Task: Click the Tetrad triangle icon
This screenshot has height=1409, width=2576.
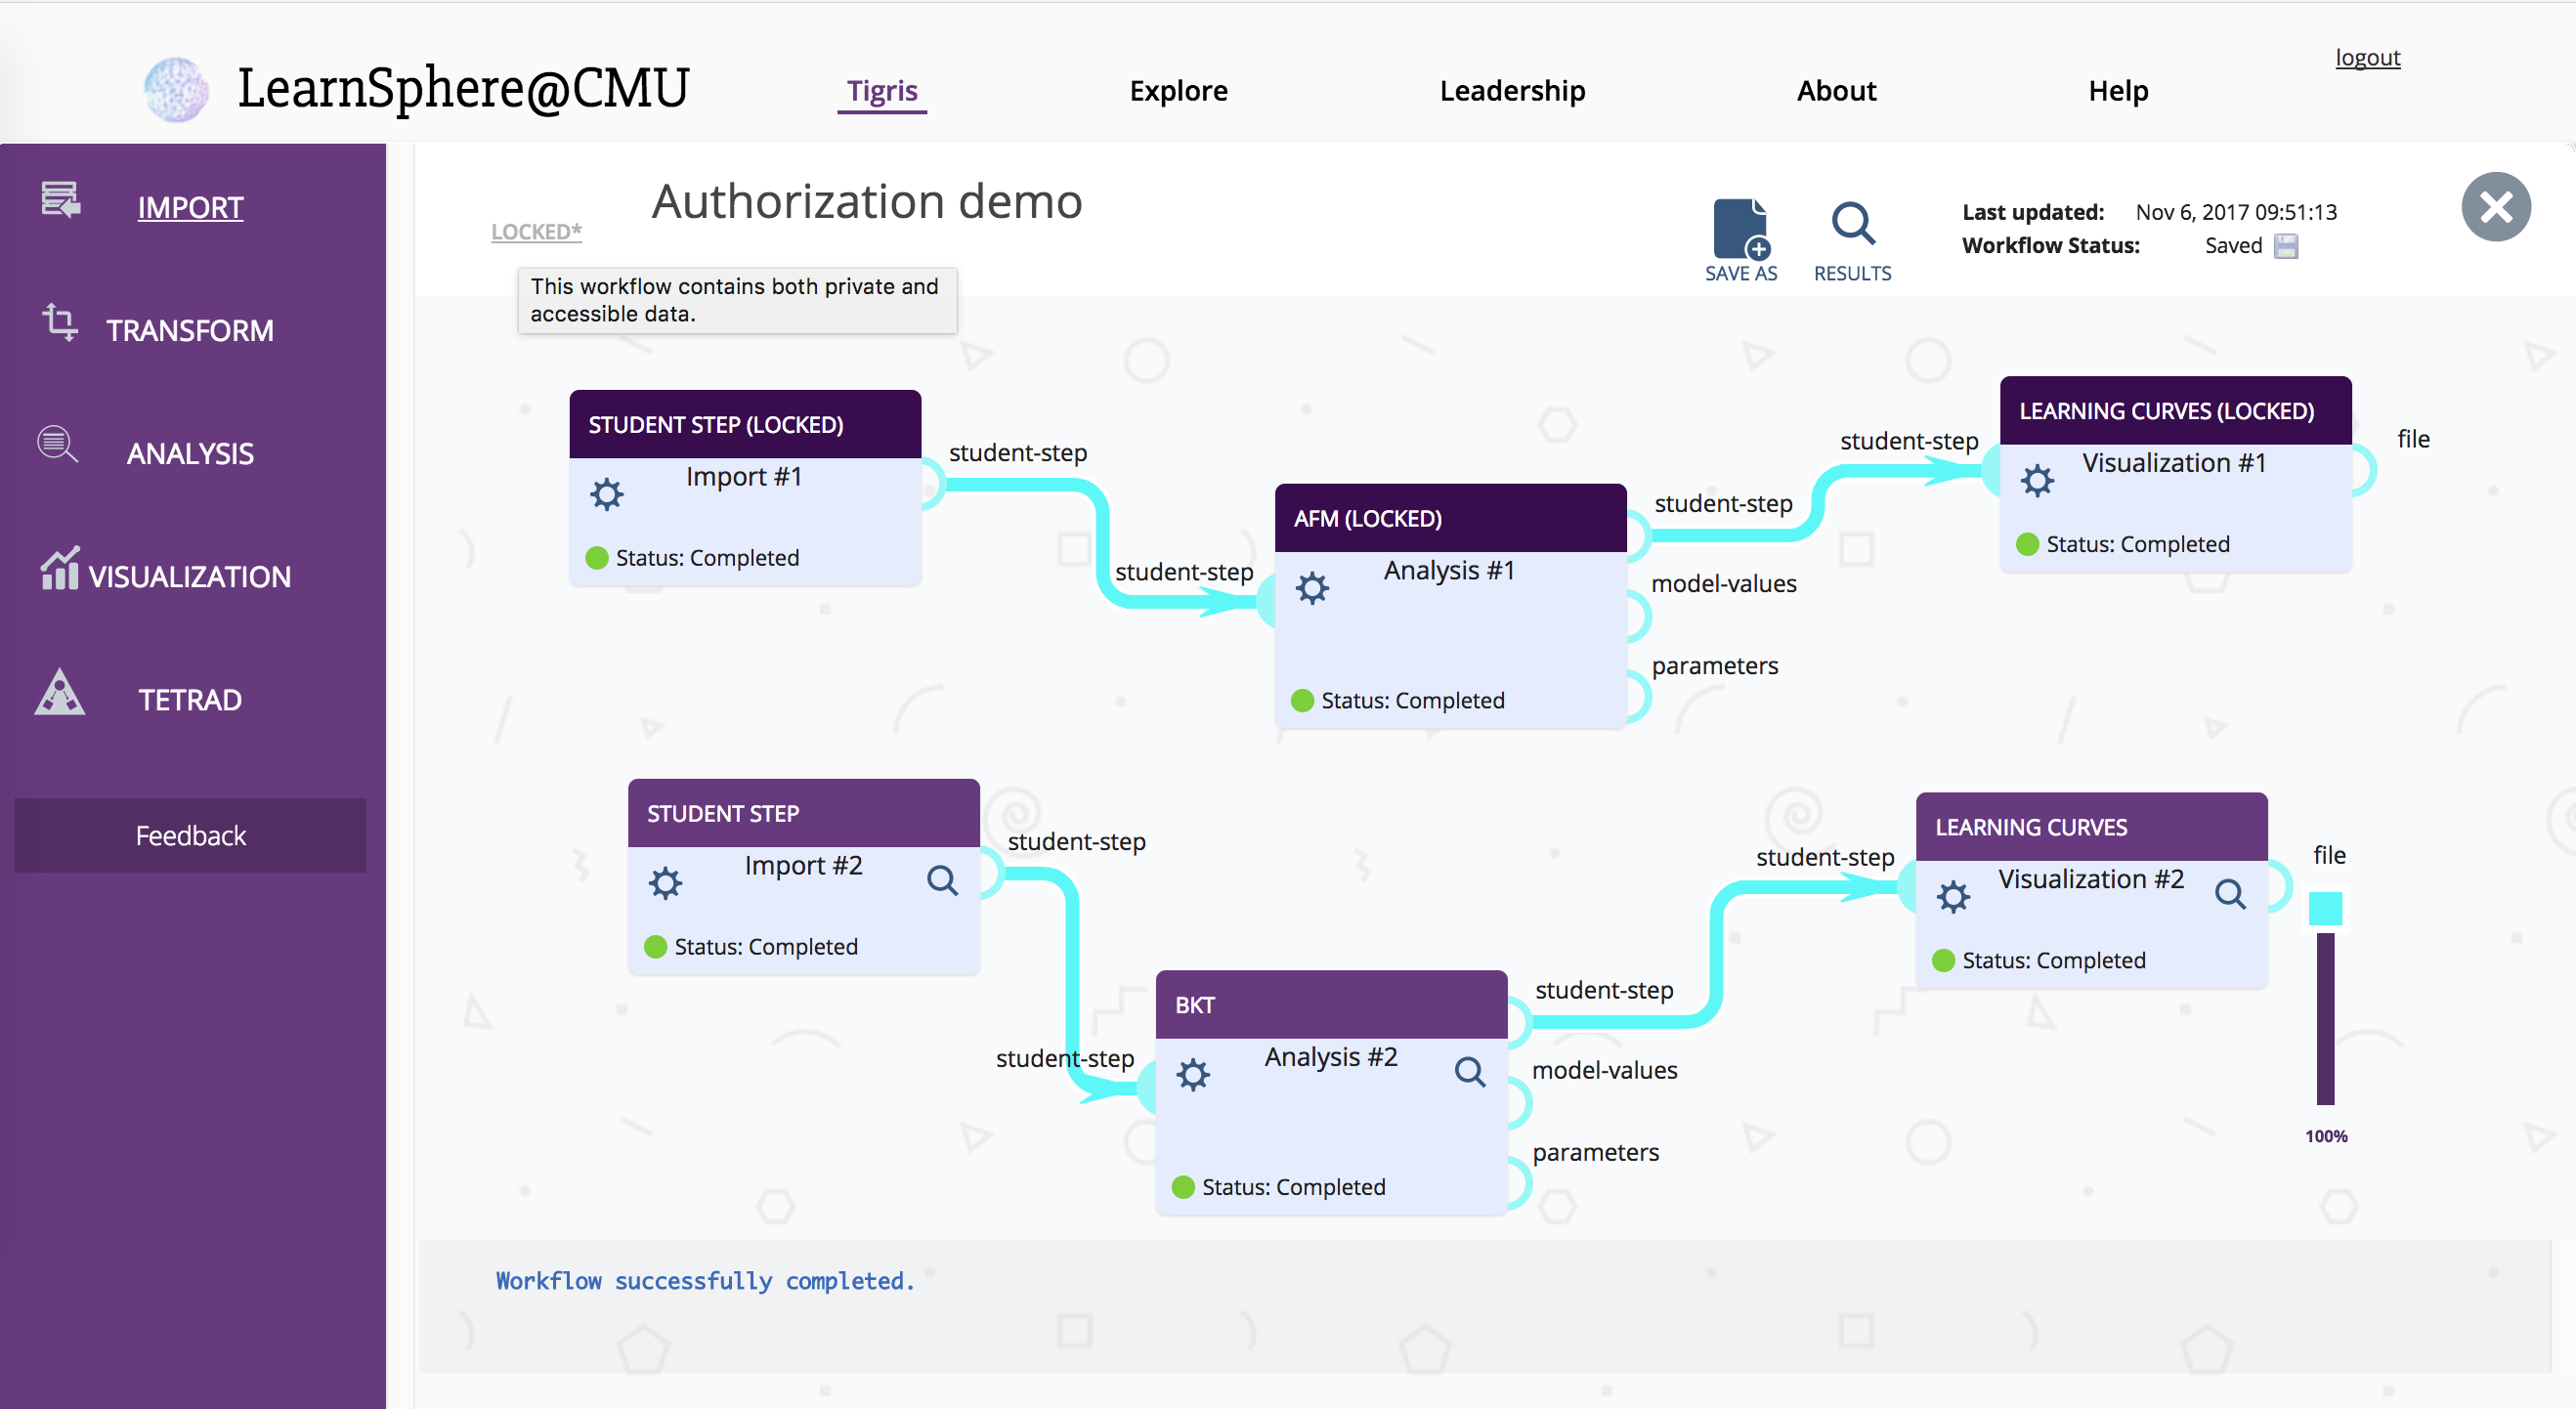Action: point(60,692)
